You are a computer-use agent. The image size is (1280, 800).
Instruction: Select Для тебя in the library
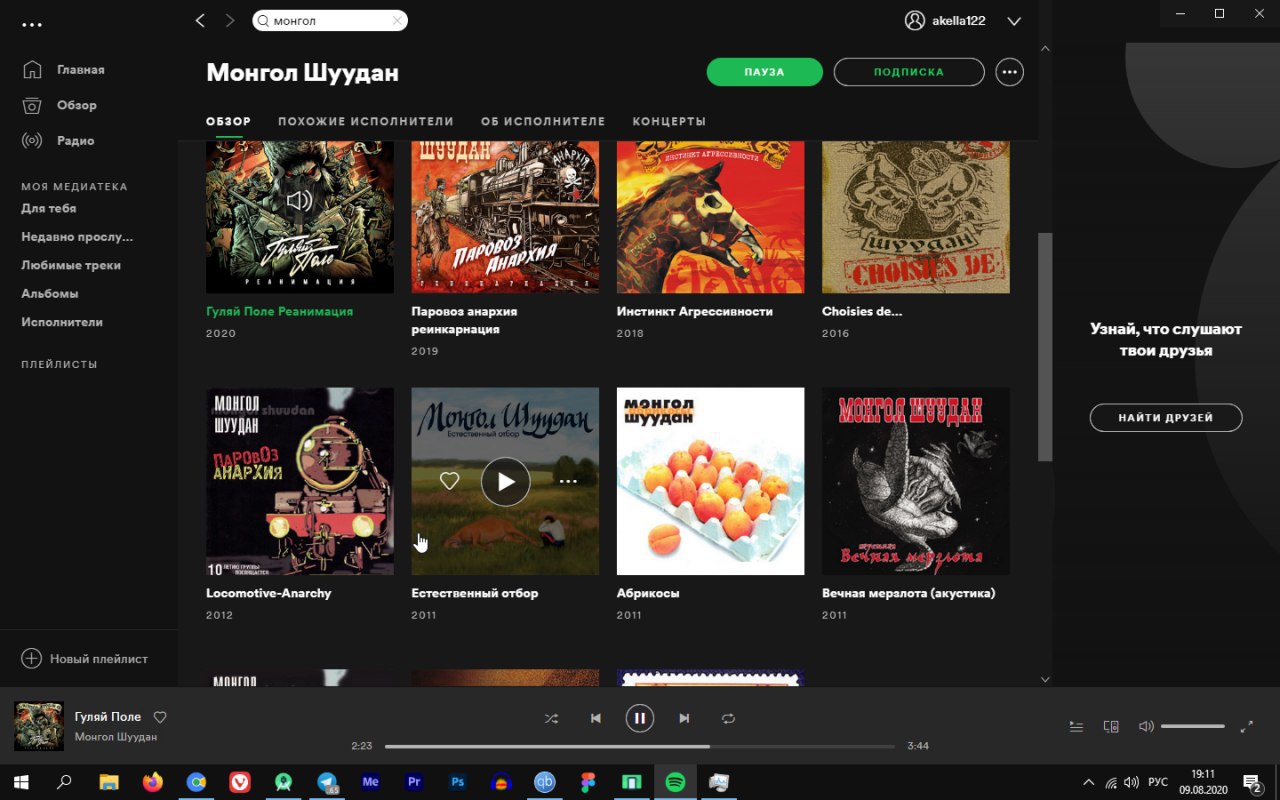tap(49, 209)
